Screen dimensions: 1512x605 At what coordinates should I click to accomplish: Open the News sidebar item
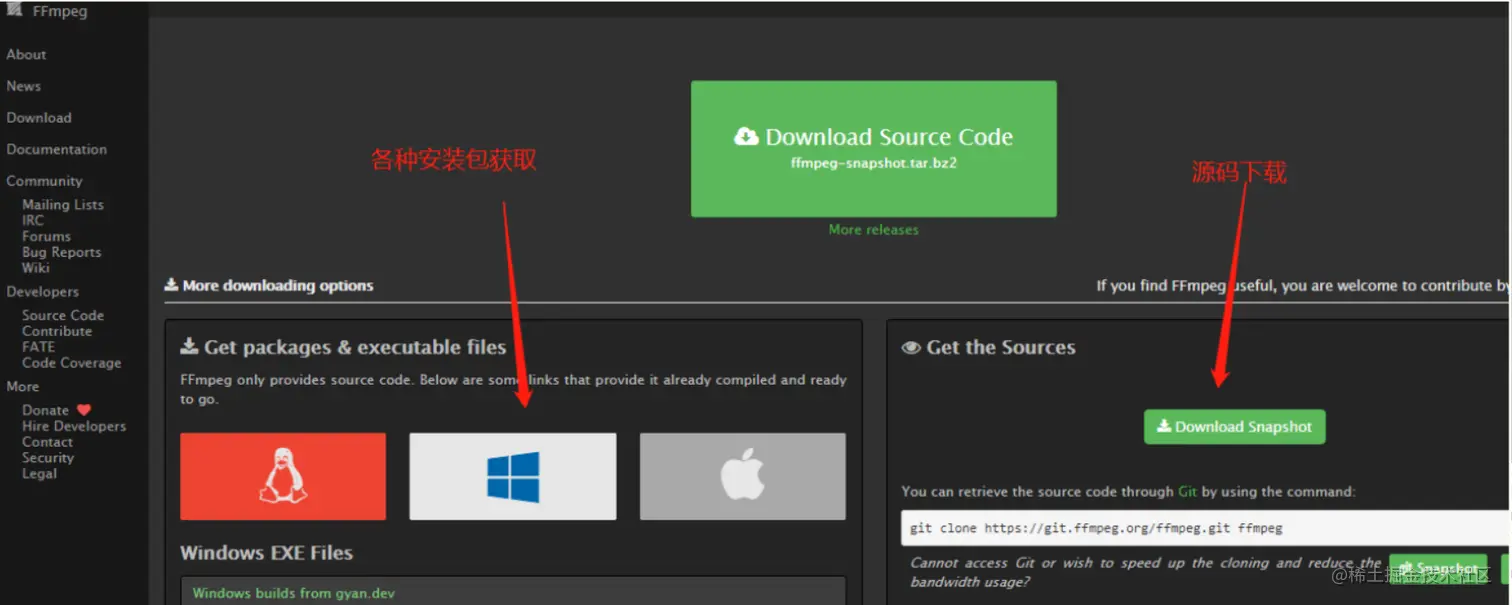[23, 86]
